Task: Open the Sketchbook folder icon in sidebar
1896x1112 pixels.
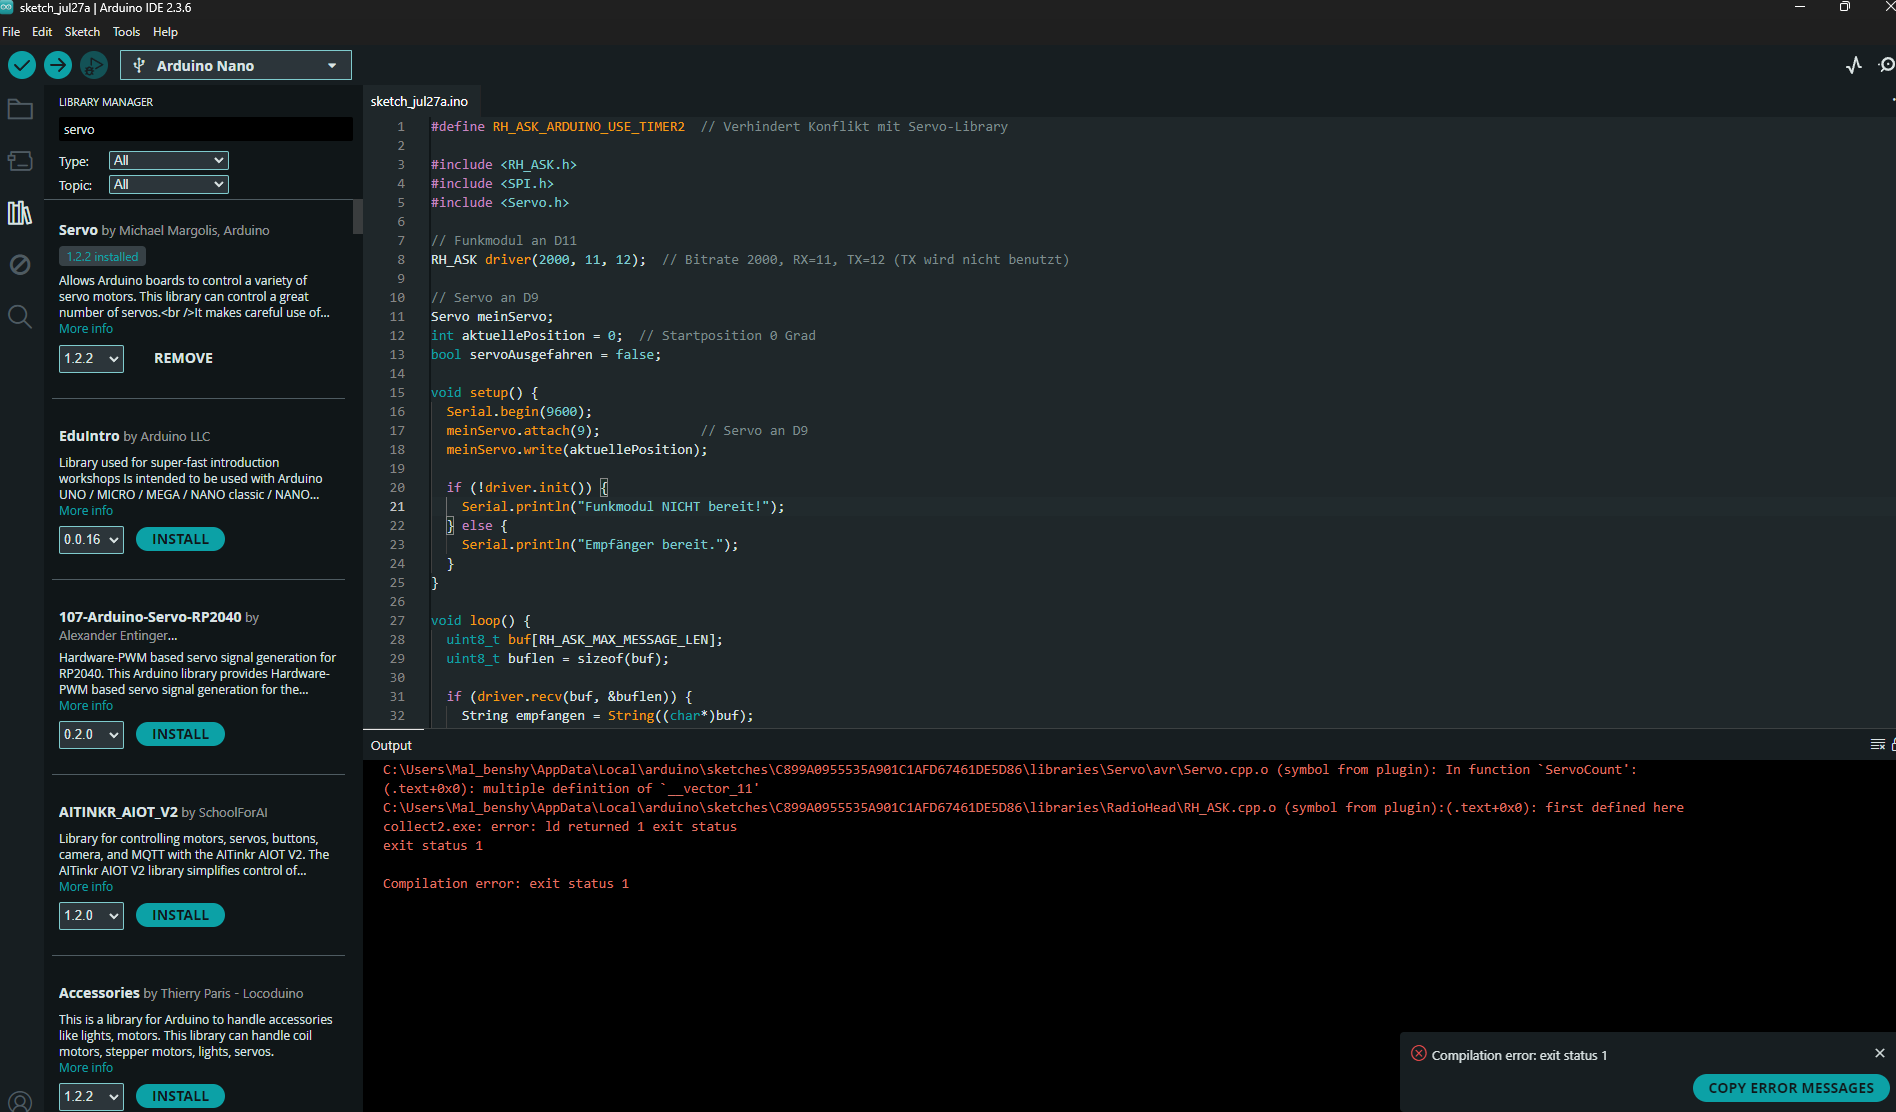Action: (x=20, y=109)
